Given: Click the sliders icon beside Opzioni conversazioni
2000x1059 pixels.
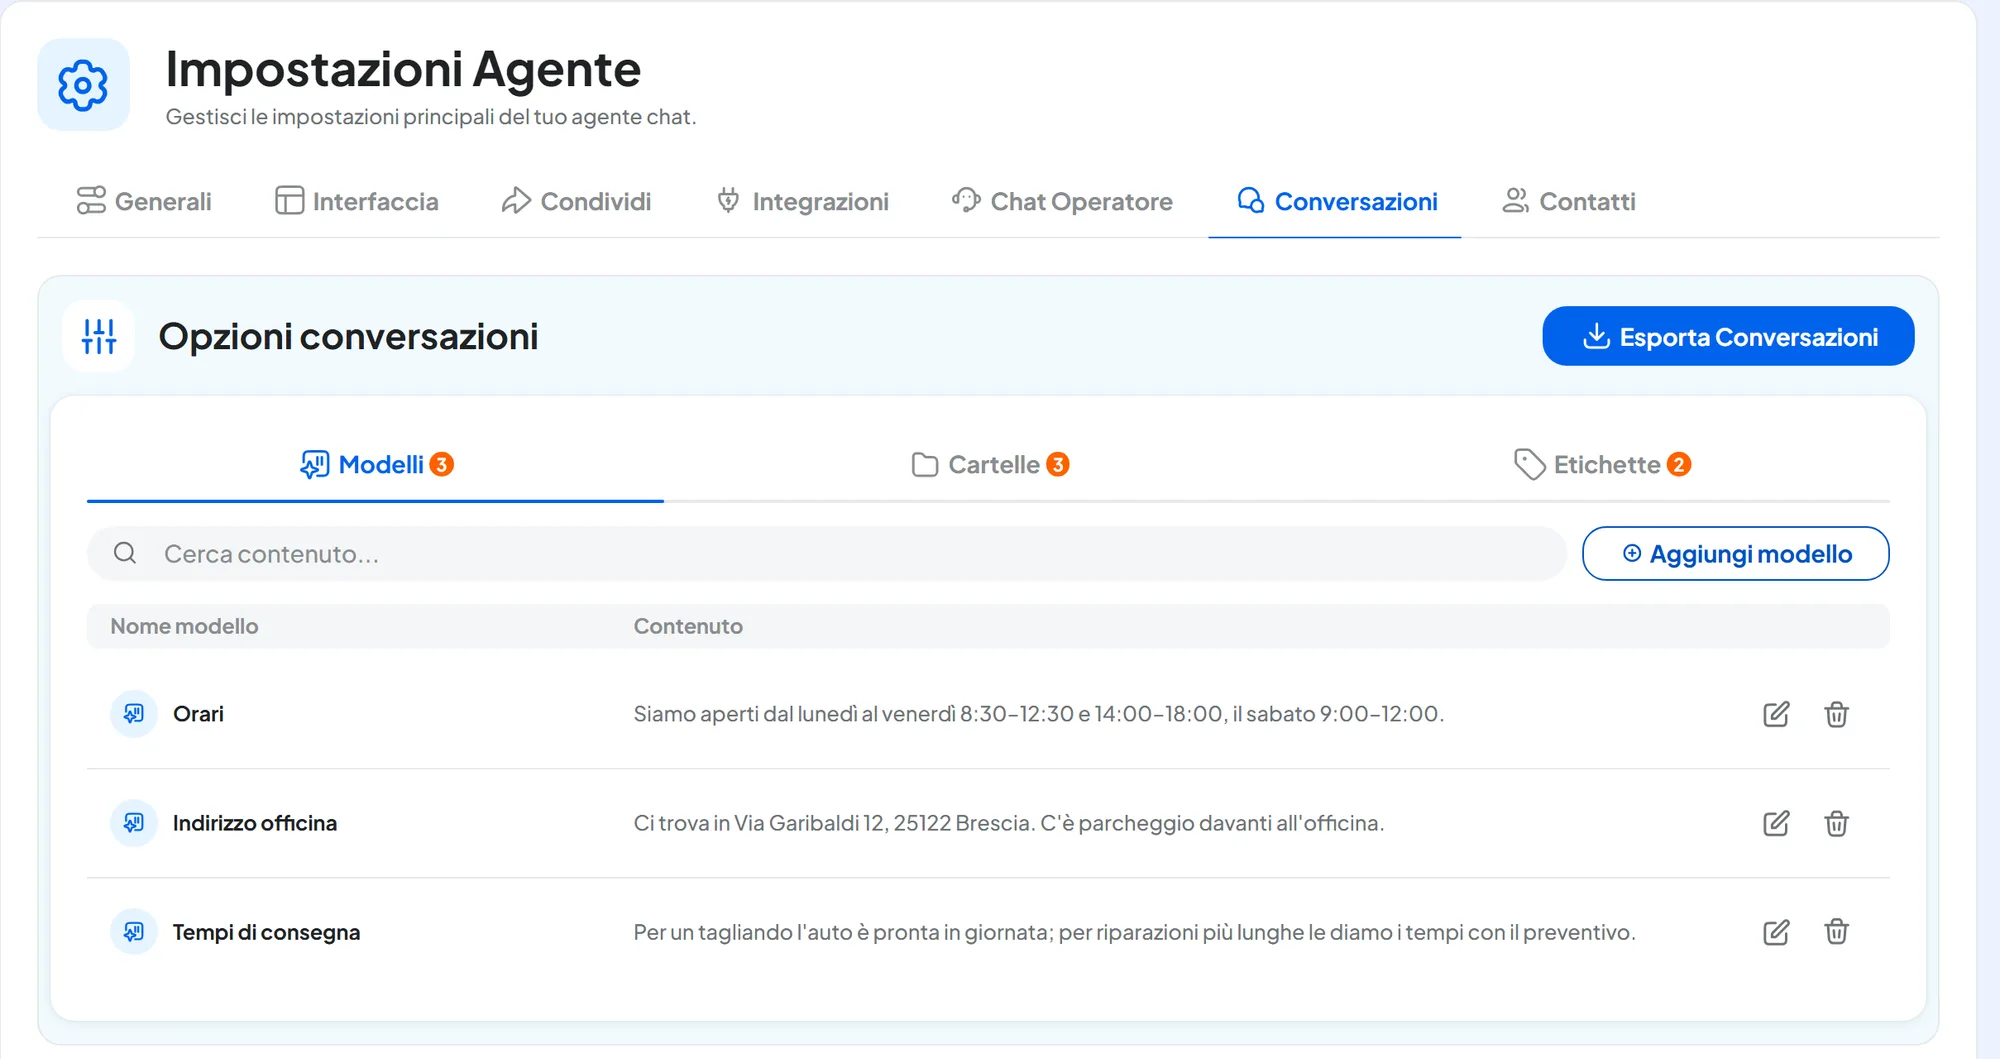Looking at the screenshot, I should (x=99, y=336).
